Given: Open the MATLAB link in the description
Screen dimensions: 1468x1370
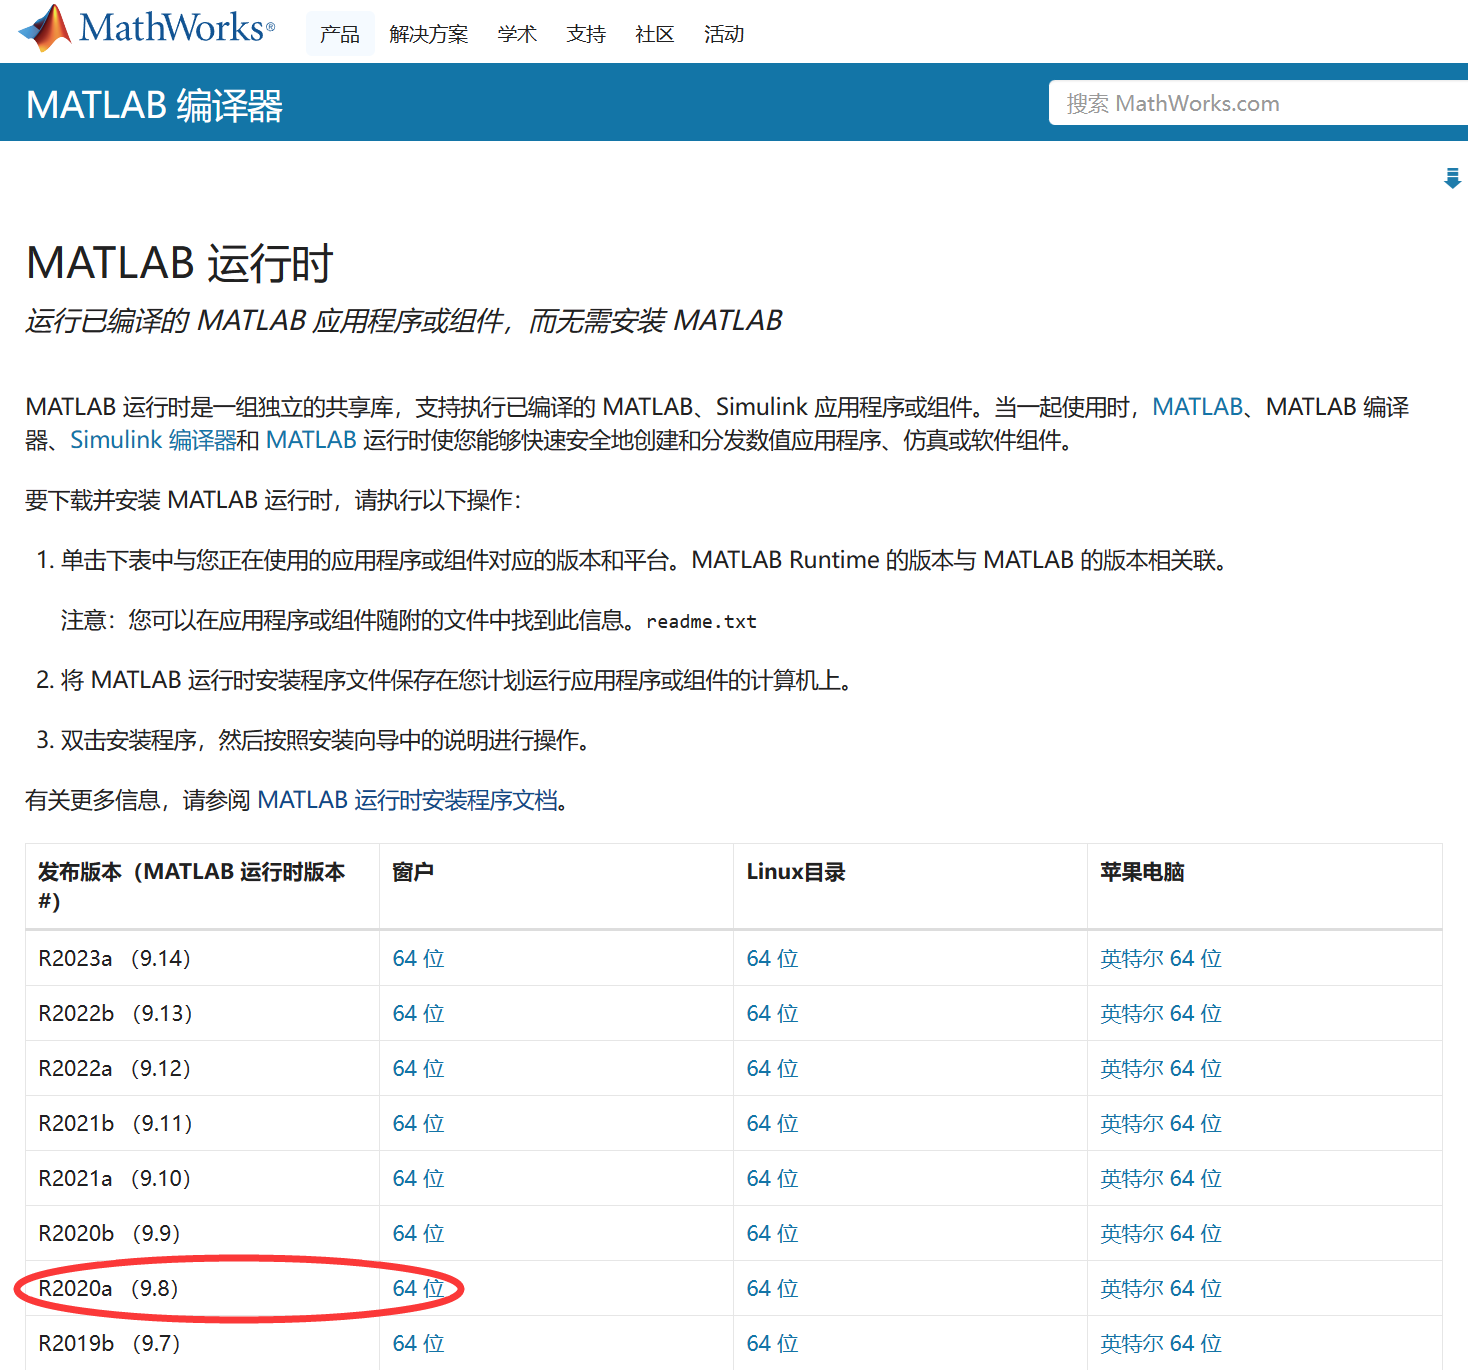Looking at the screenshot, I should (1197, 407).
